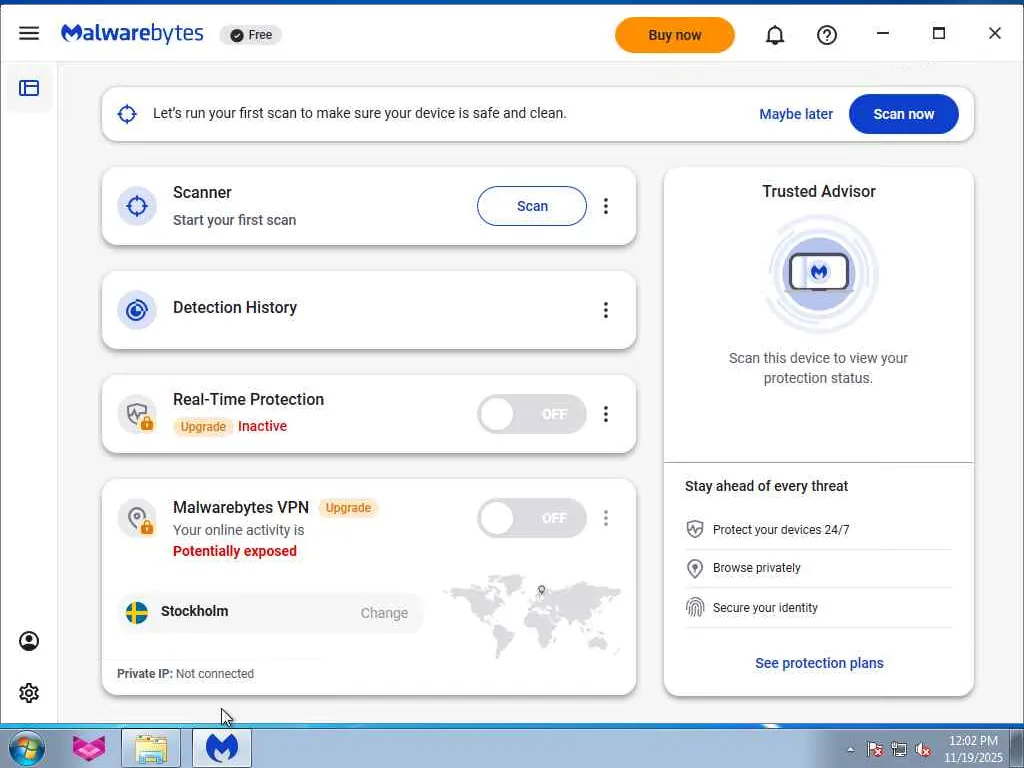Viewport: 1024px width, 768px height.
Task: Click the Free plan badge
Action: pyautogui.click(x=251, y=35)
